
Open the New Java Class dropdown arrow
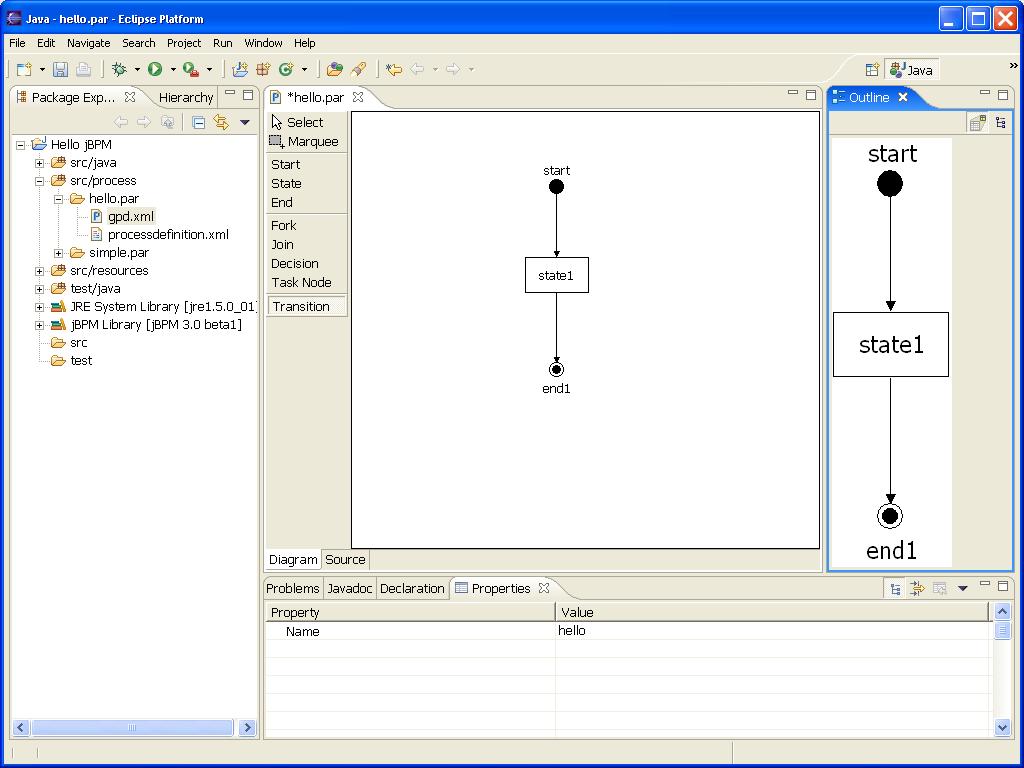(304, 69)
